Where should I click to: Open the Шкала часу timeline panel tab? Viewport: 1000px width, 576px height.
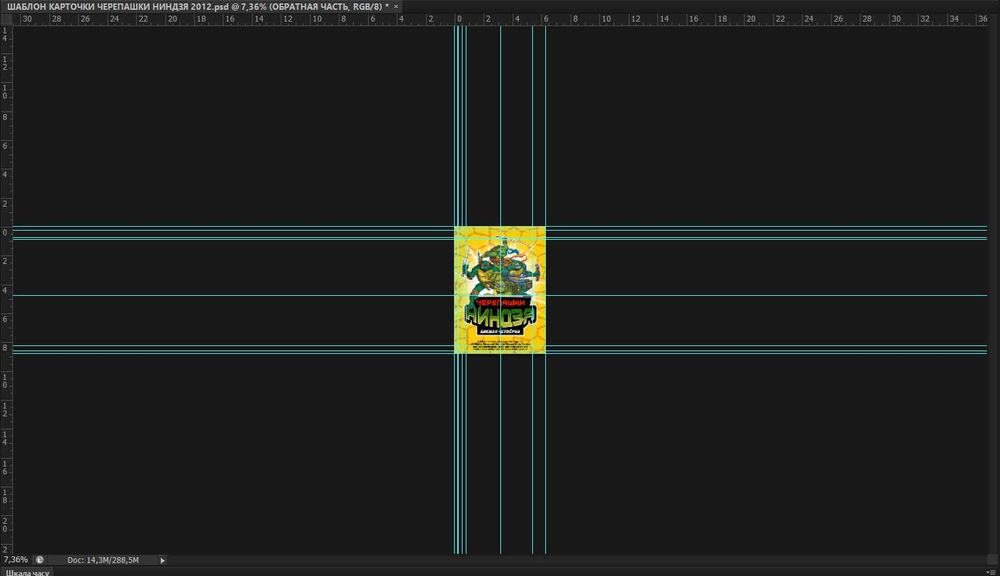coord(28,572)
